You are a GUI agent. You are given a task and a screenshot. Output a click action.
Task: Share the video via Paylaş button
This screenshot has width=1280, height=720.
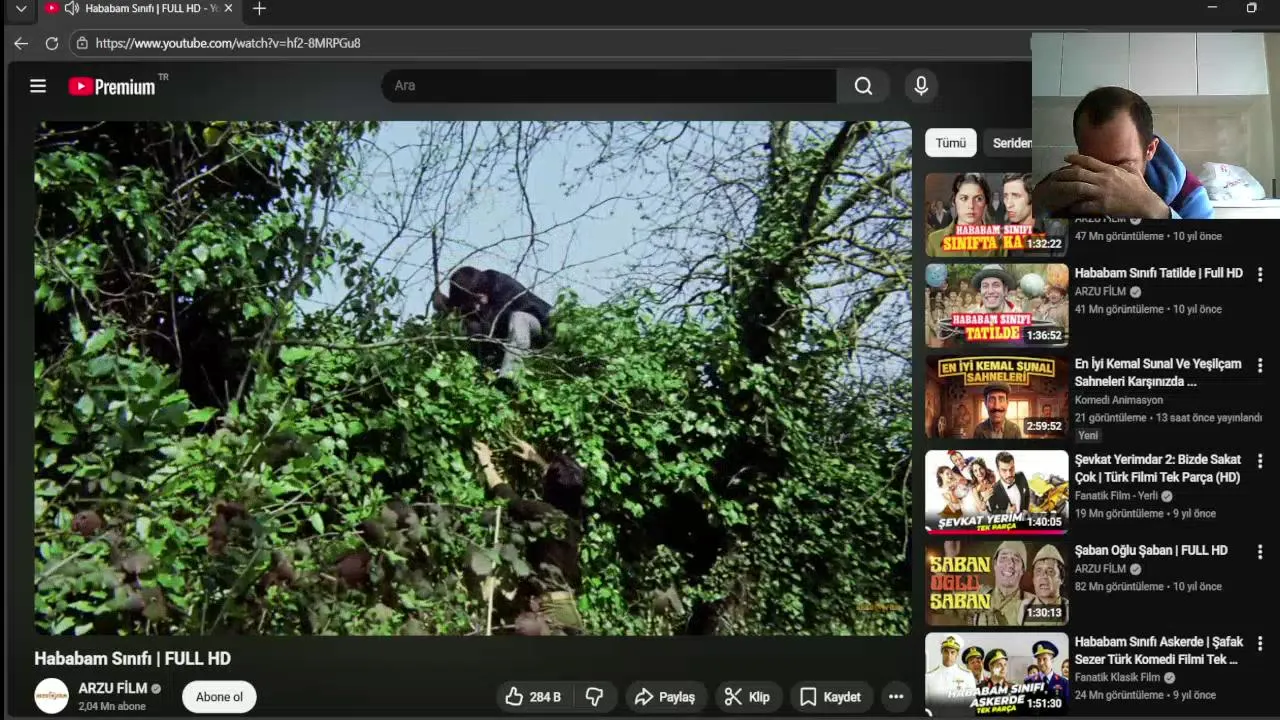[665, 697]
